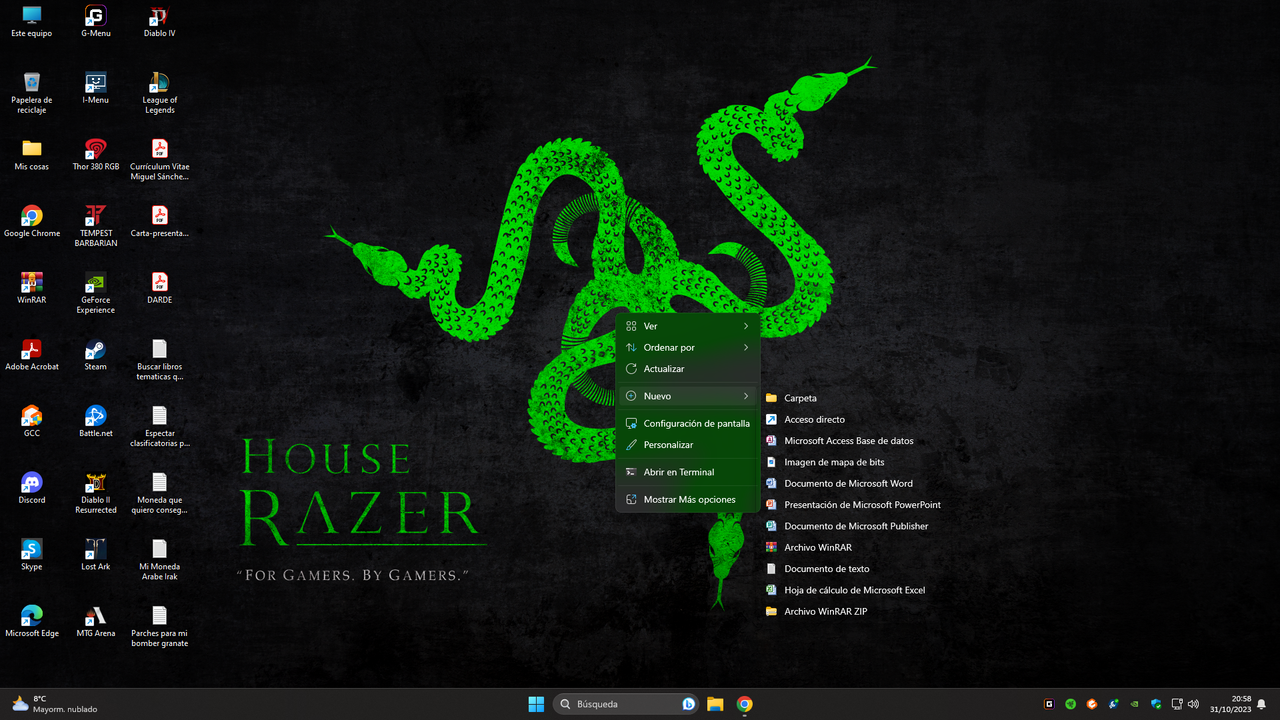Screen dimensions: 1280x720
Task: Select the Discord desktop shortcut
Action: pos(32,488)
